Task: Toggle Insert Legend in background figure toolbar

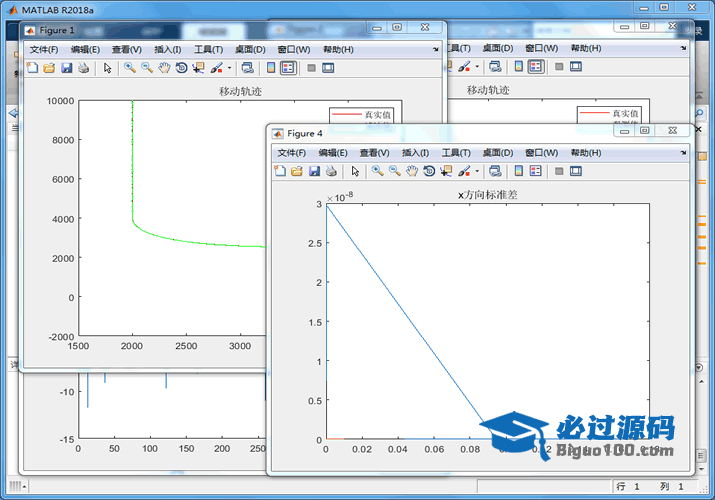Action: 536,67
